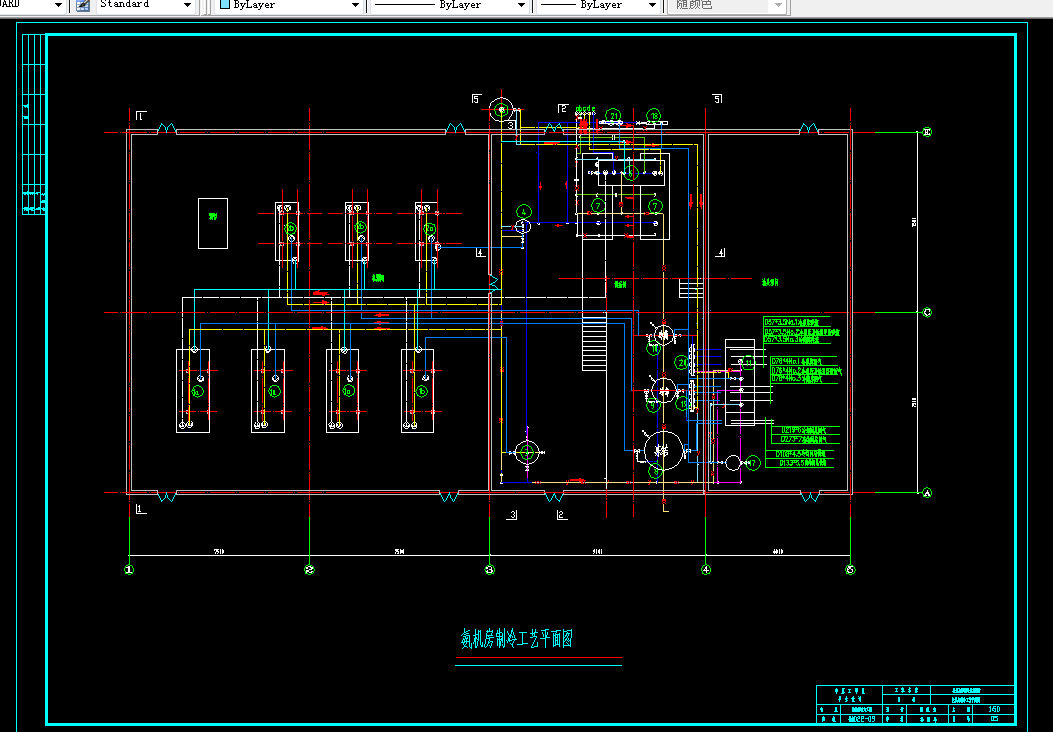Select the drawing title 氨机房制冷工艺平面图
Viewport: 1053px width, 732px height.
[x=516, y=639]
